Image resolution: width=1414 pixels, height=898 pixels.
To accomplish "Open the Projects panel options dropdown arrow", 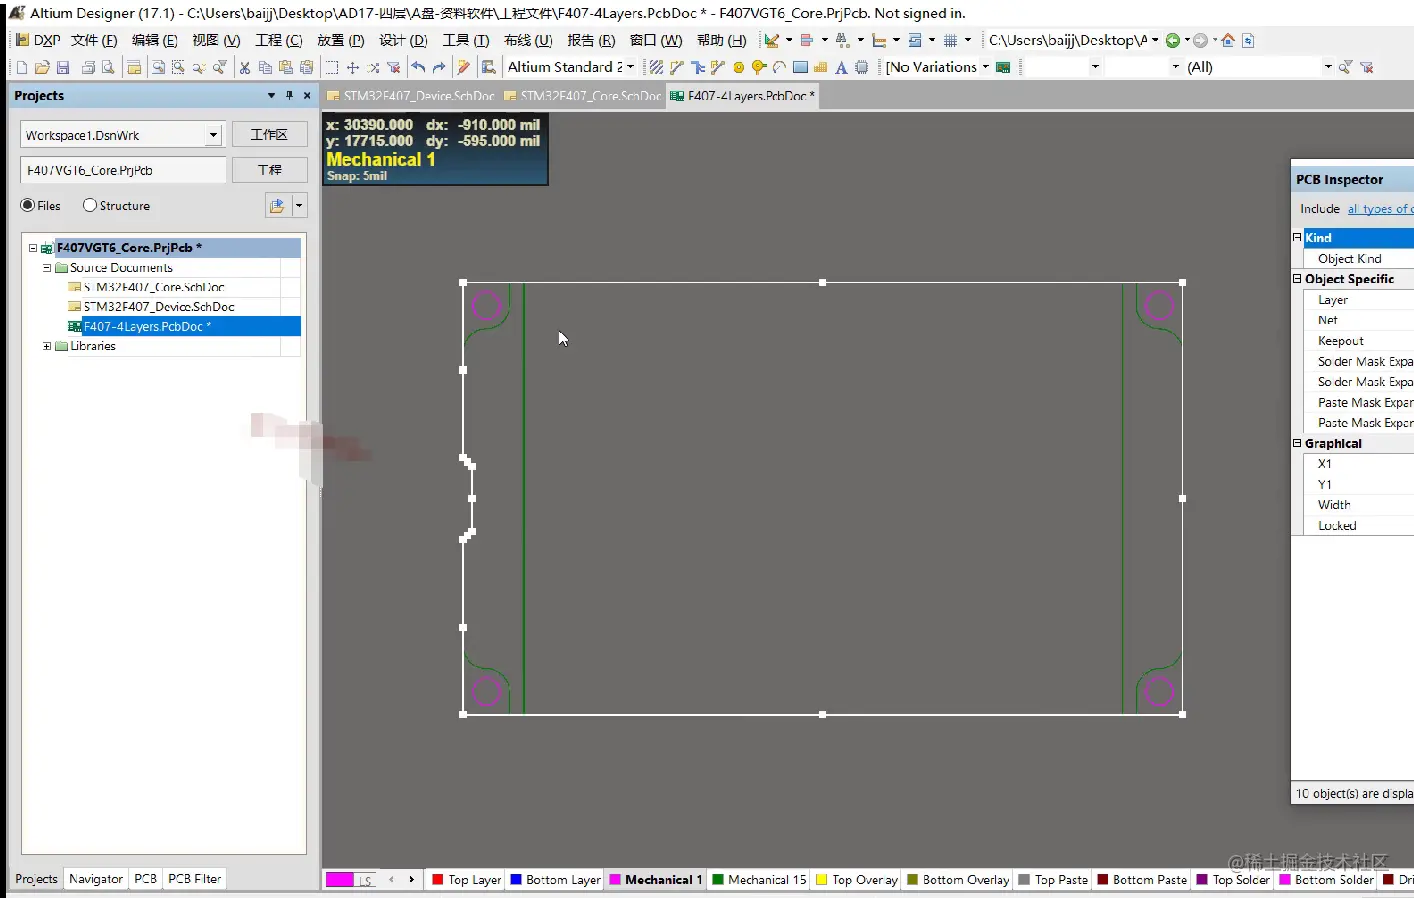I will pyautogui.click(x=271, y=95).
